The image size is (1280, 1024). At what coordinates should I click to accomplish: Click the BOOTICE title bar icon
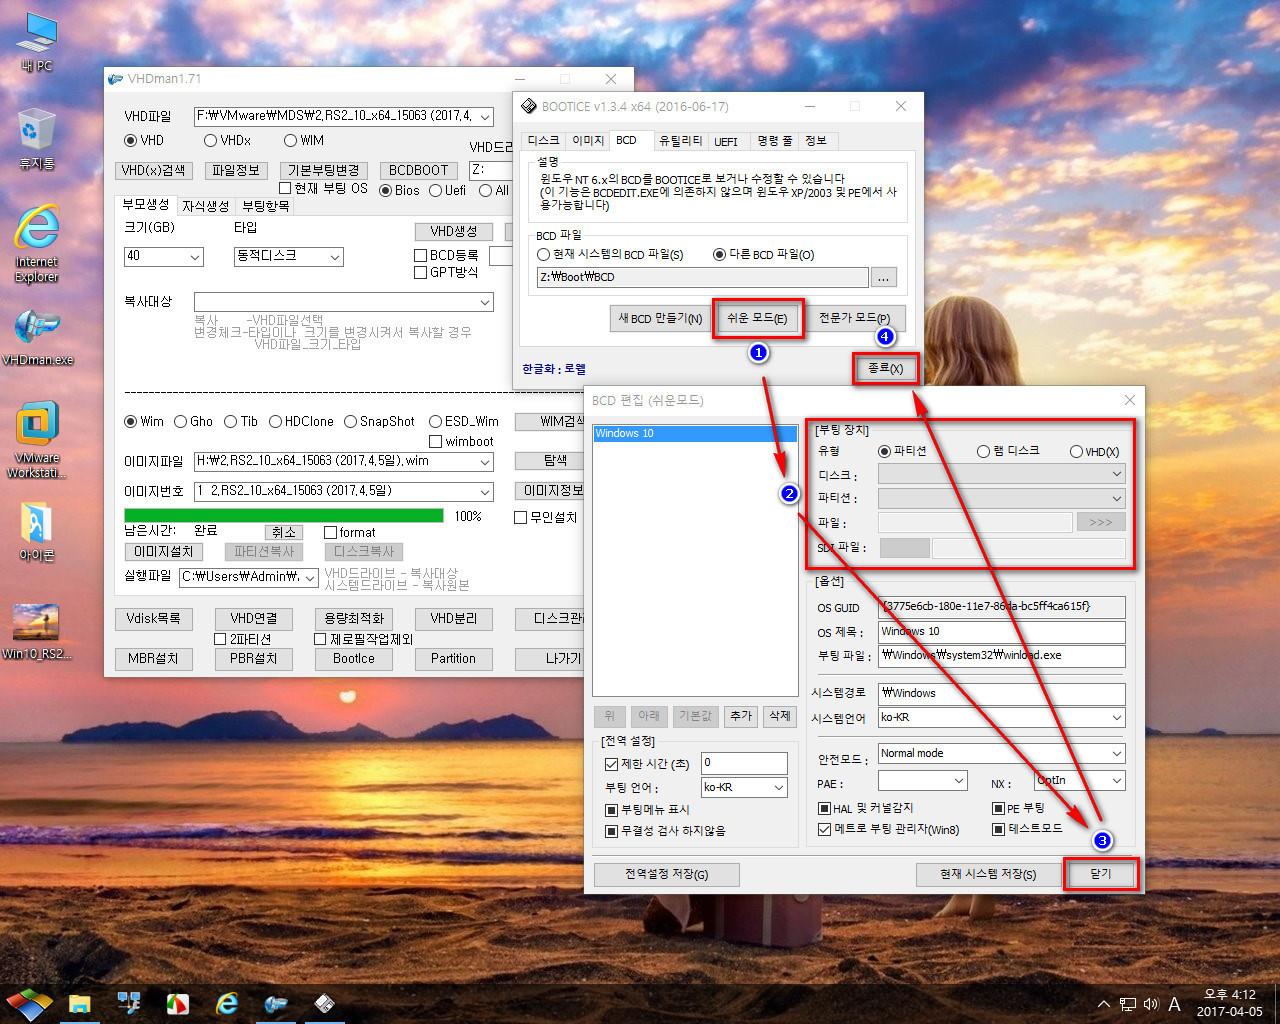[529, 106]
